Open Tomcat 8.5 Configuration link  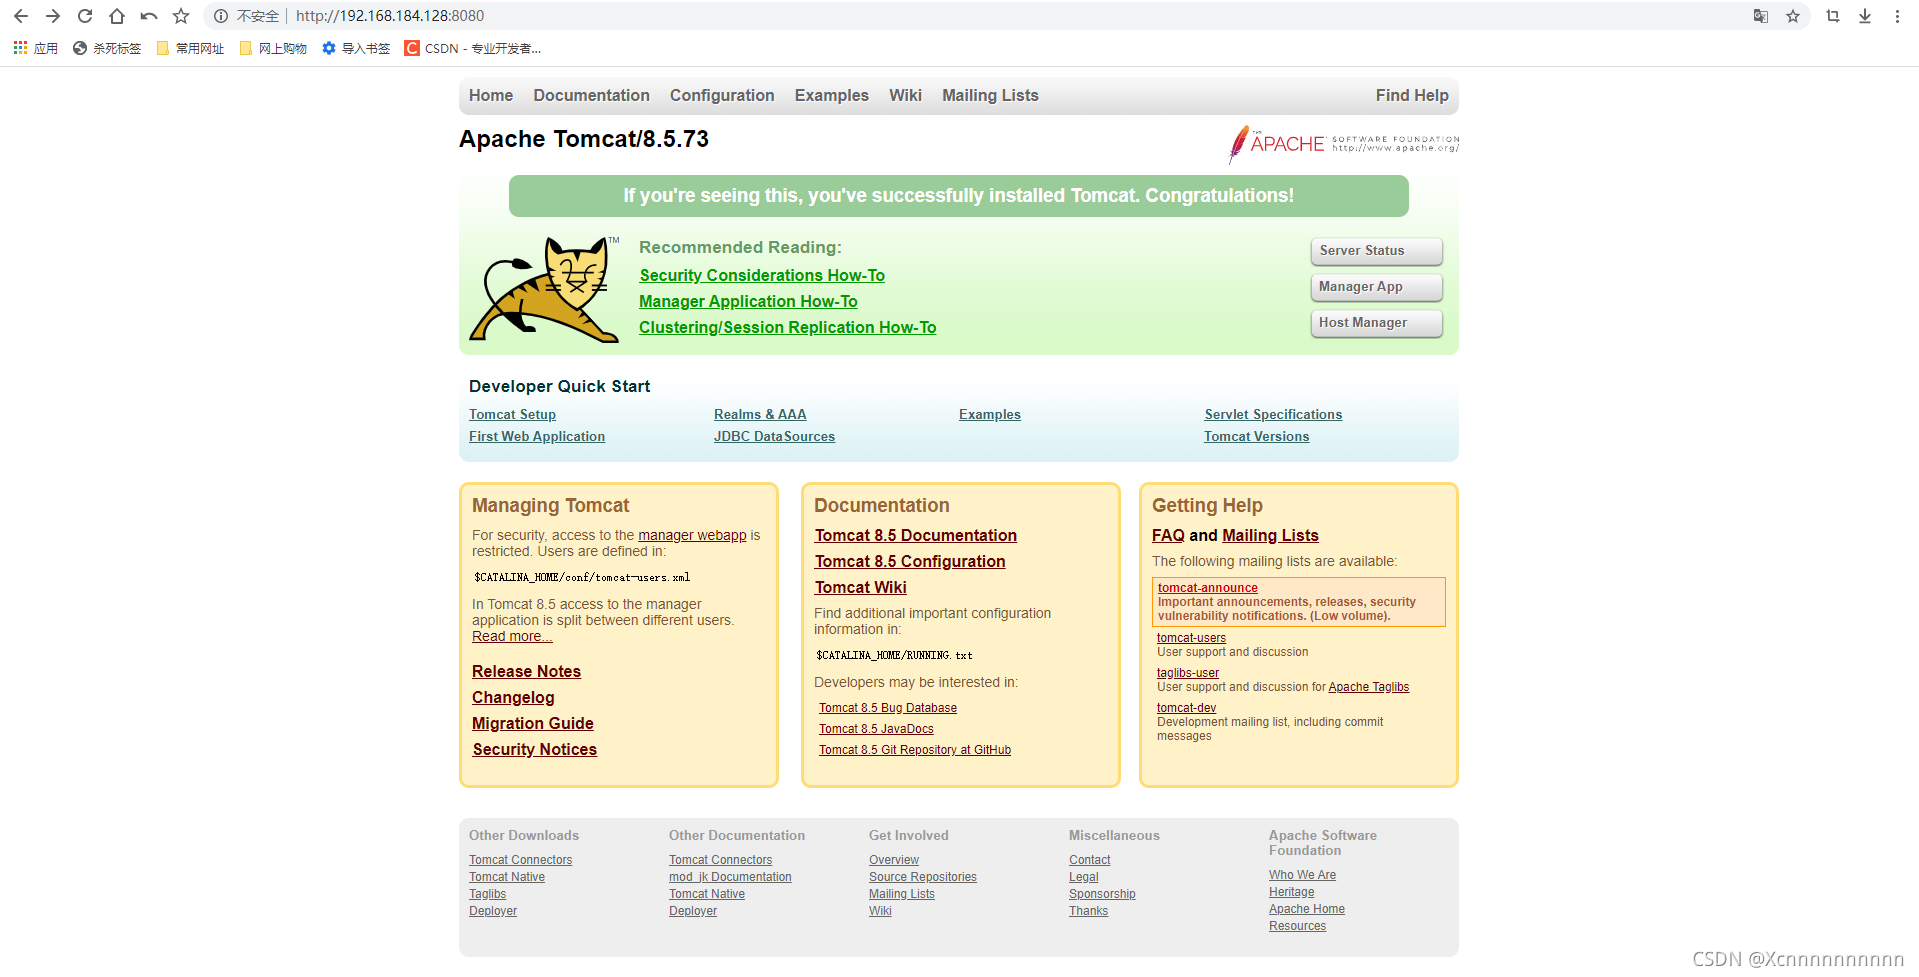tap(910, 562)
